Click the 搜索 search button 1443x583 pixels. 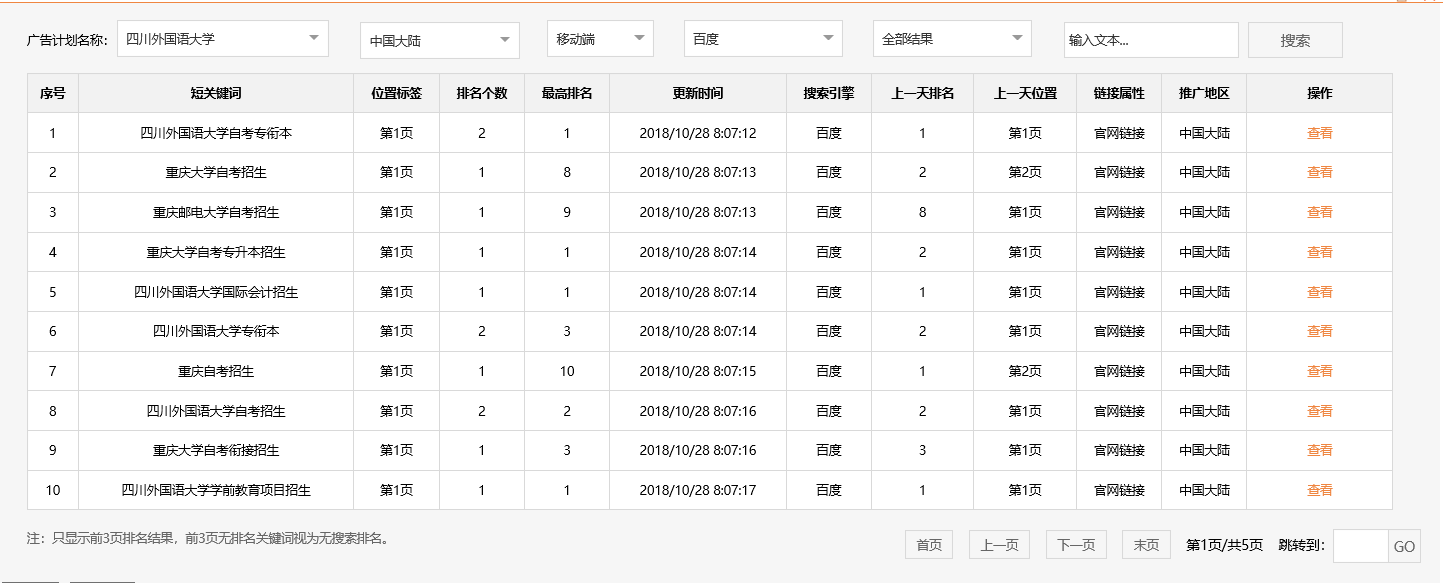[x=1295, y=39]
